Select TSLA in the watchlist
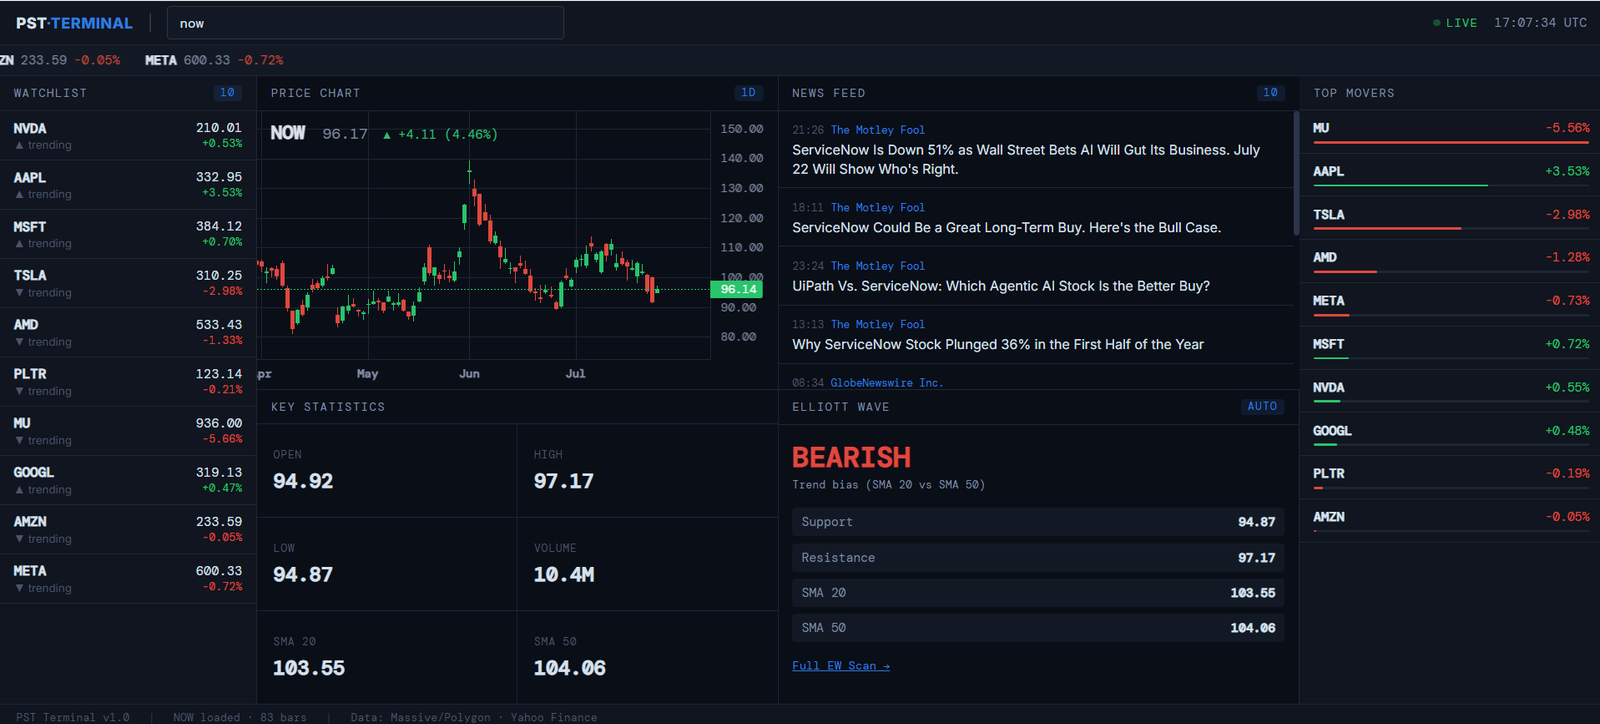Screen dimensions: 1600x724 pyautogui.click(x=128, y=283)
